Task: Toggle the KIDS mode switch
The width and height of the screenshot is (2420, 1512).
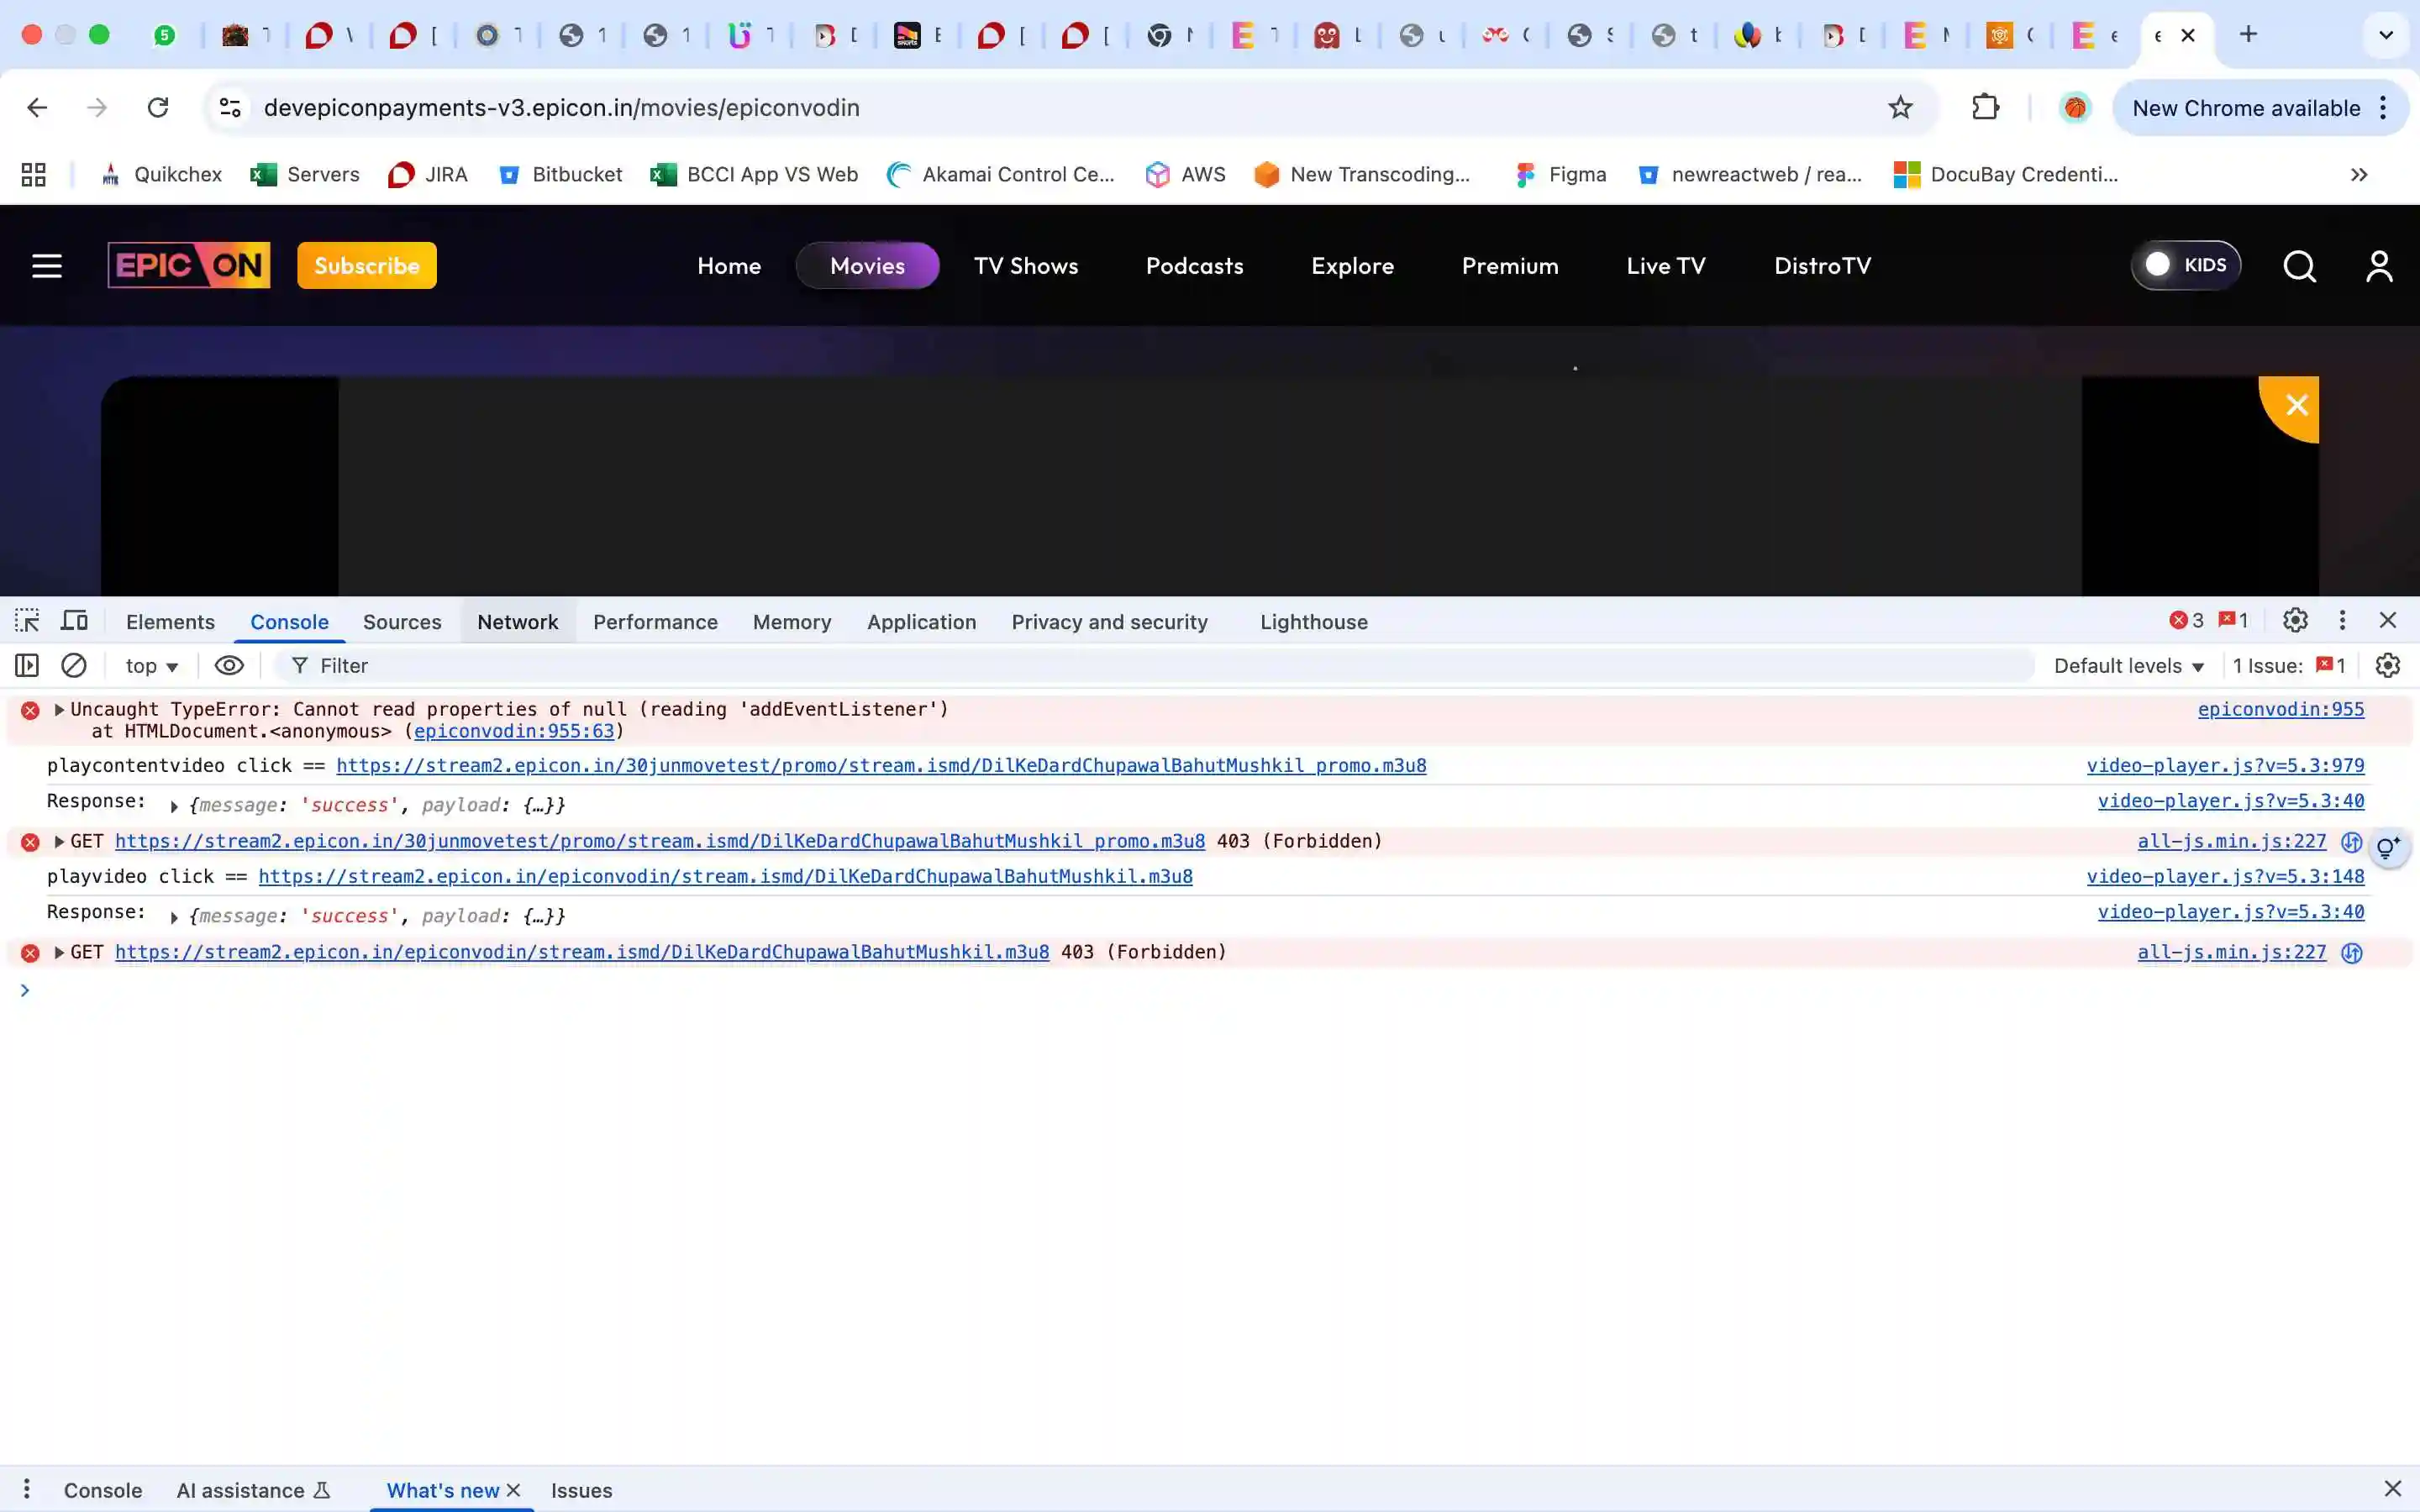Action: pyautogui.click(x=2185, y=265)
